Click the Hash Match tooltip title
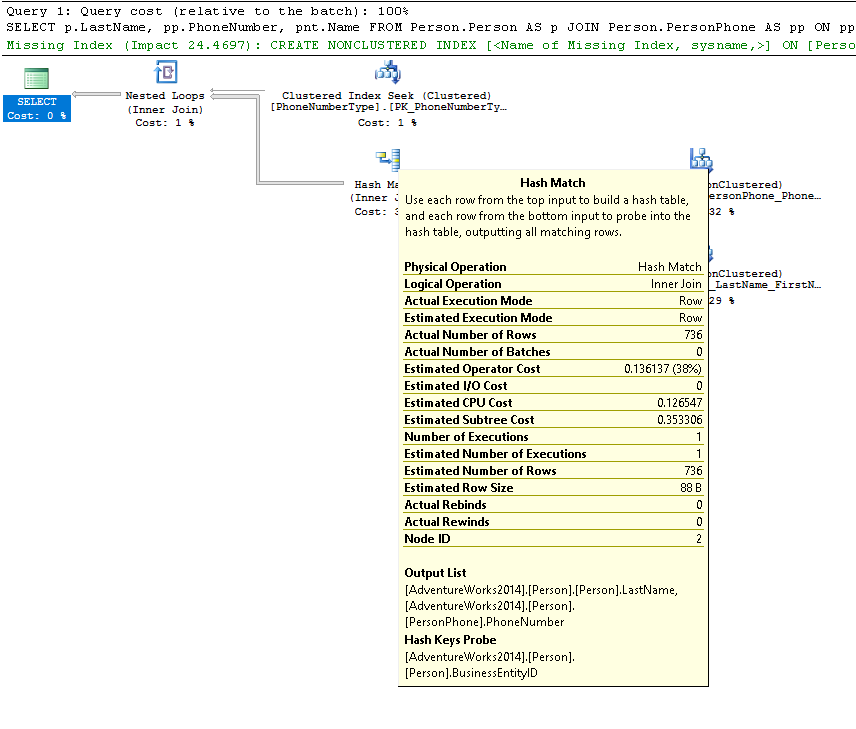 coord(553,183)
